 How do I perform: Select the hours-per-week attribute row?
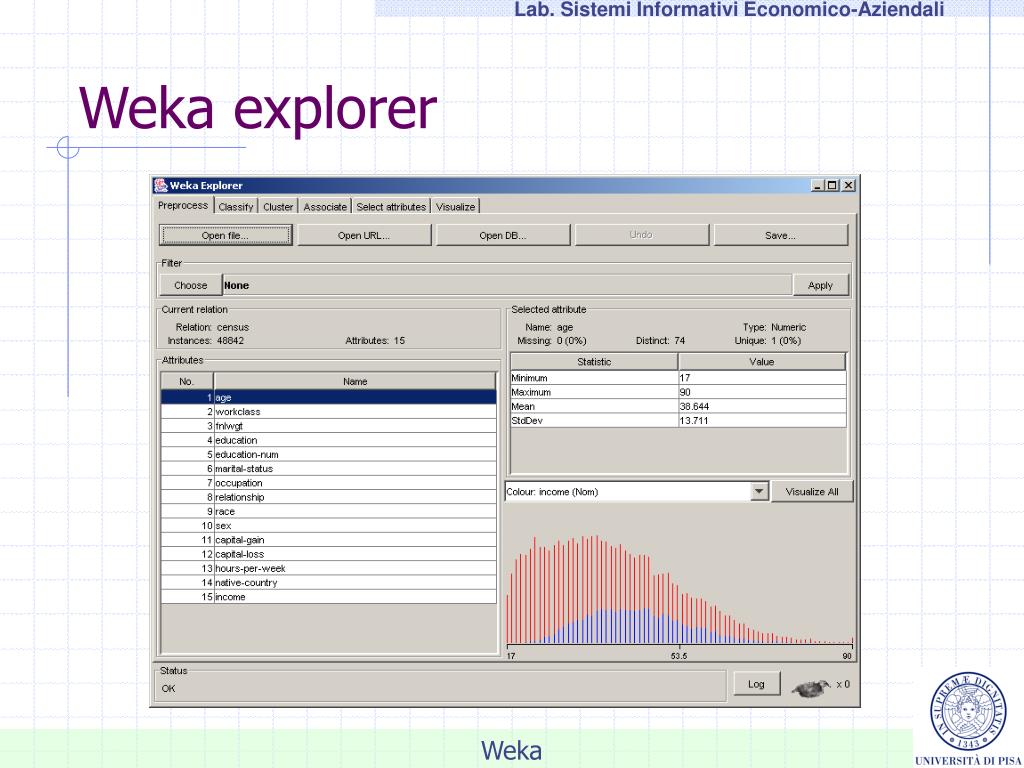pos(328,568)
